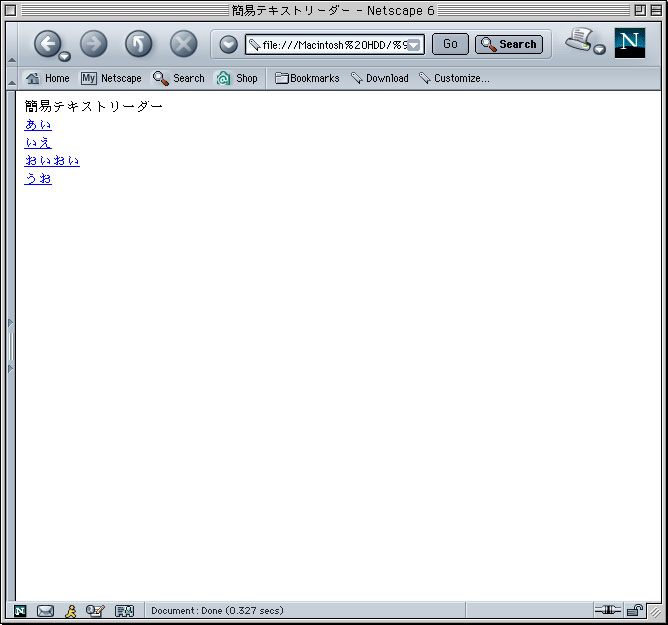Open the URL history dropdown arrow
Viewport: 668px width, 625px height.
pos(415,45)
